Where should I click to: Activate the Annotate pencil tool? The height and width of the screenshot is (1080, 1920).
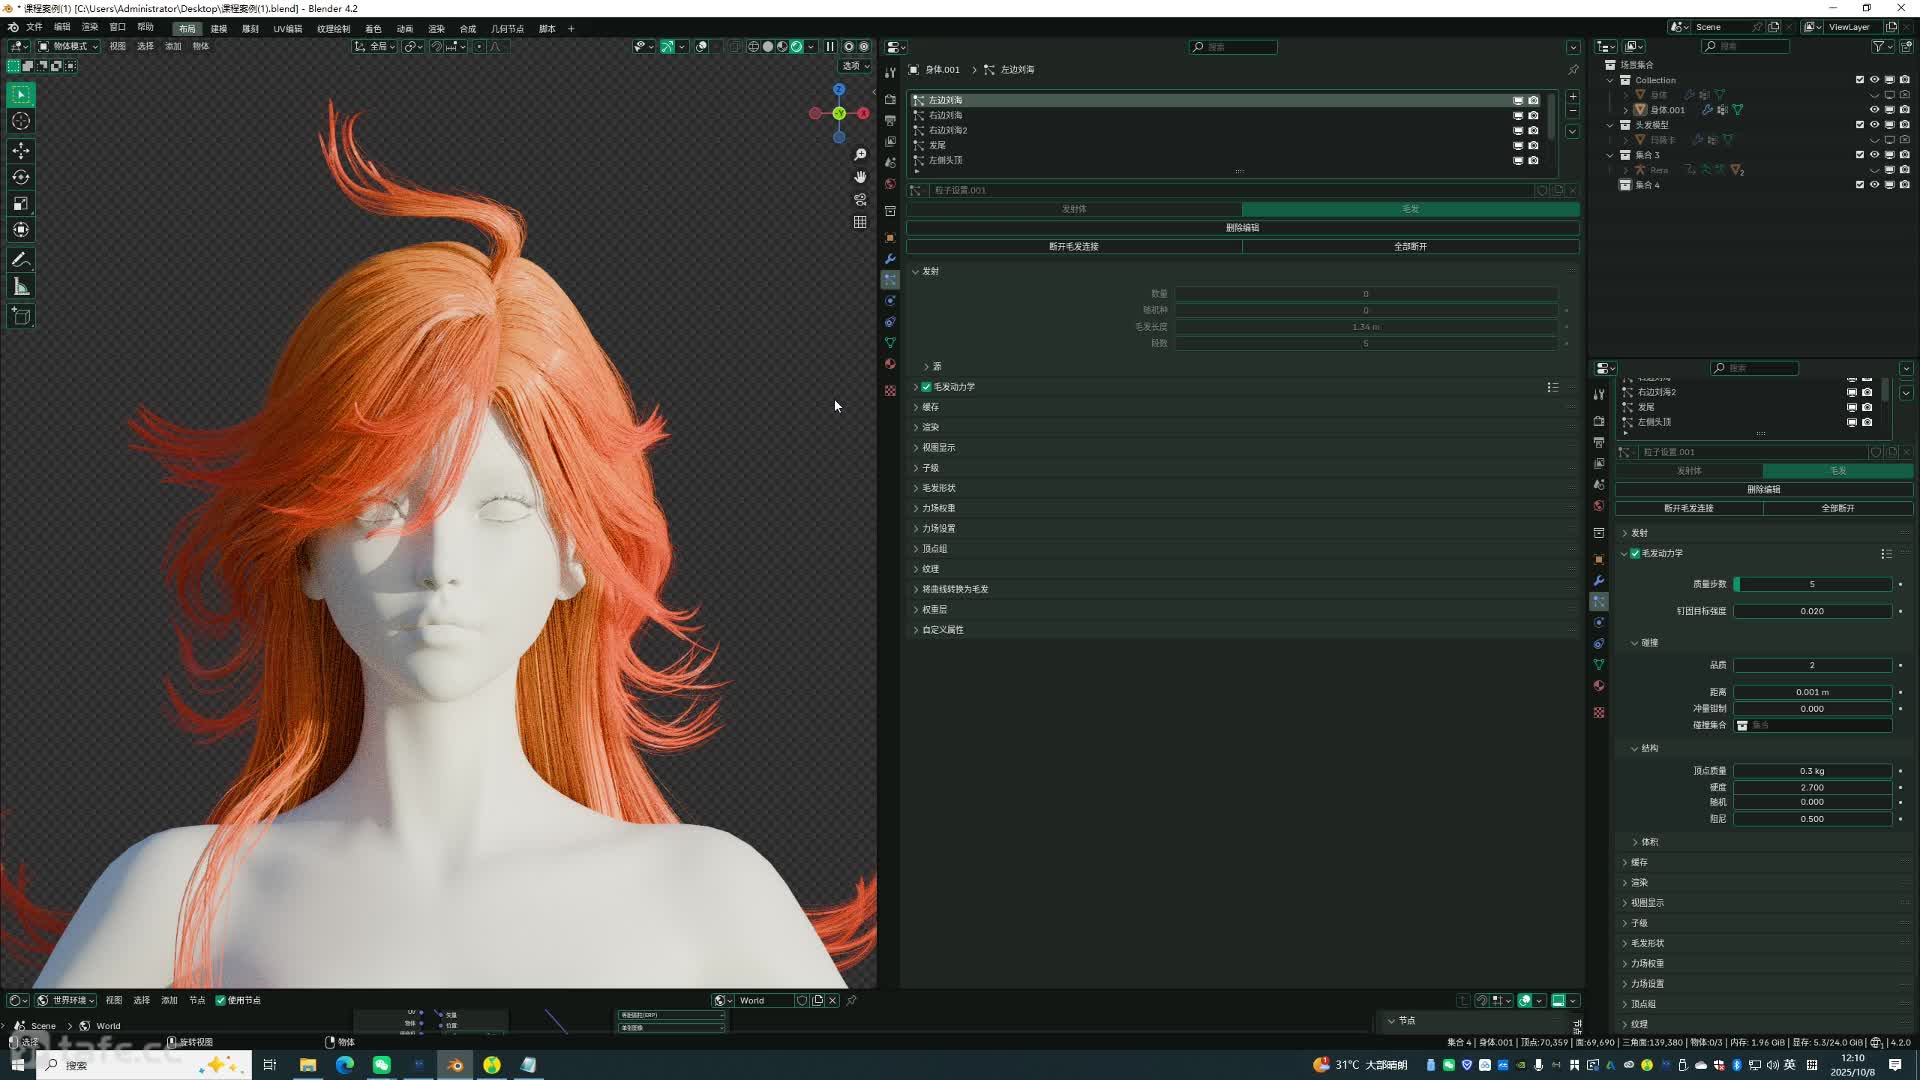21,260
